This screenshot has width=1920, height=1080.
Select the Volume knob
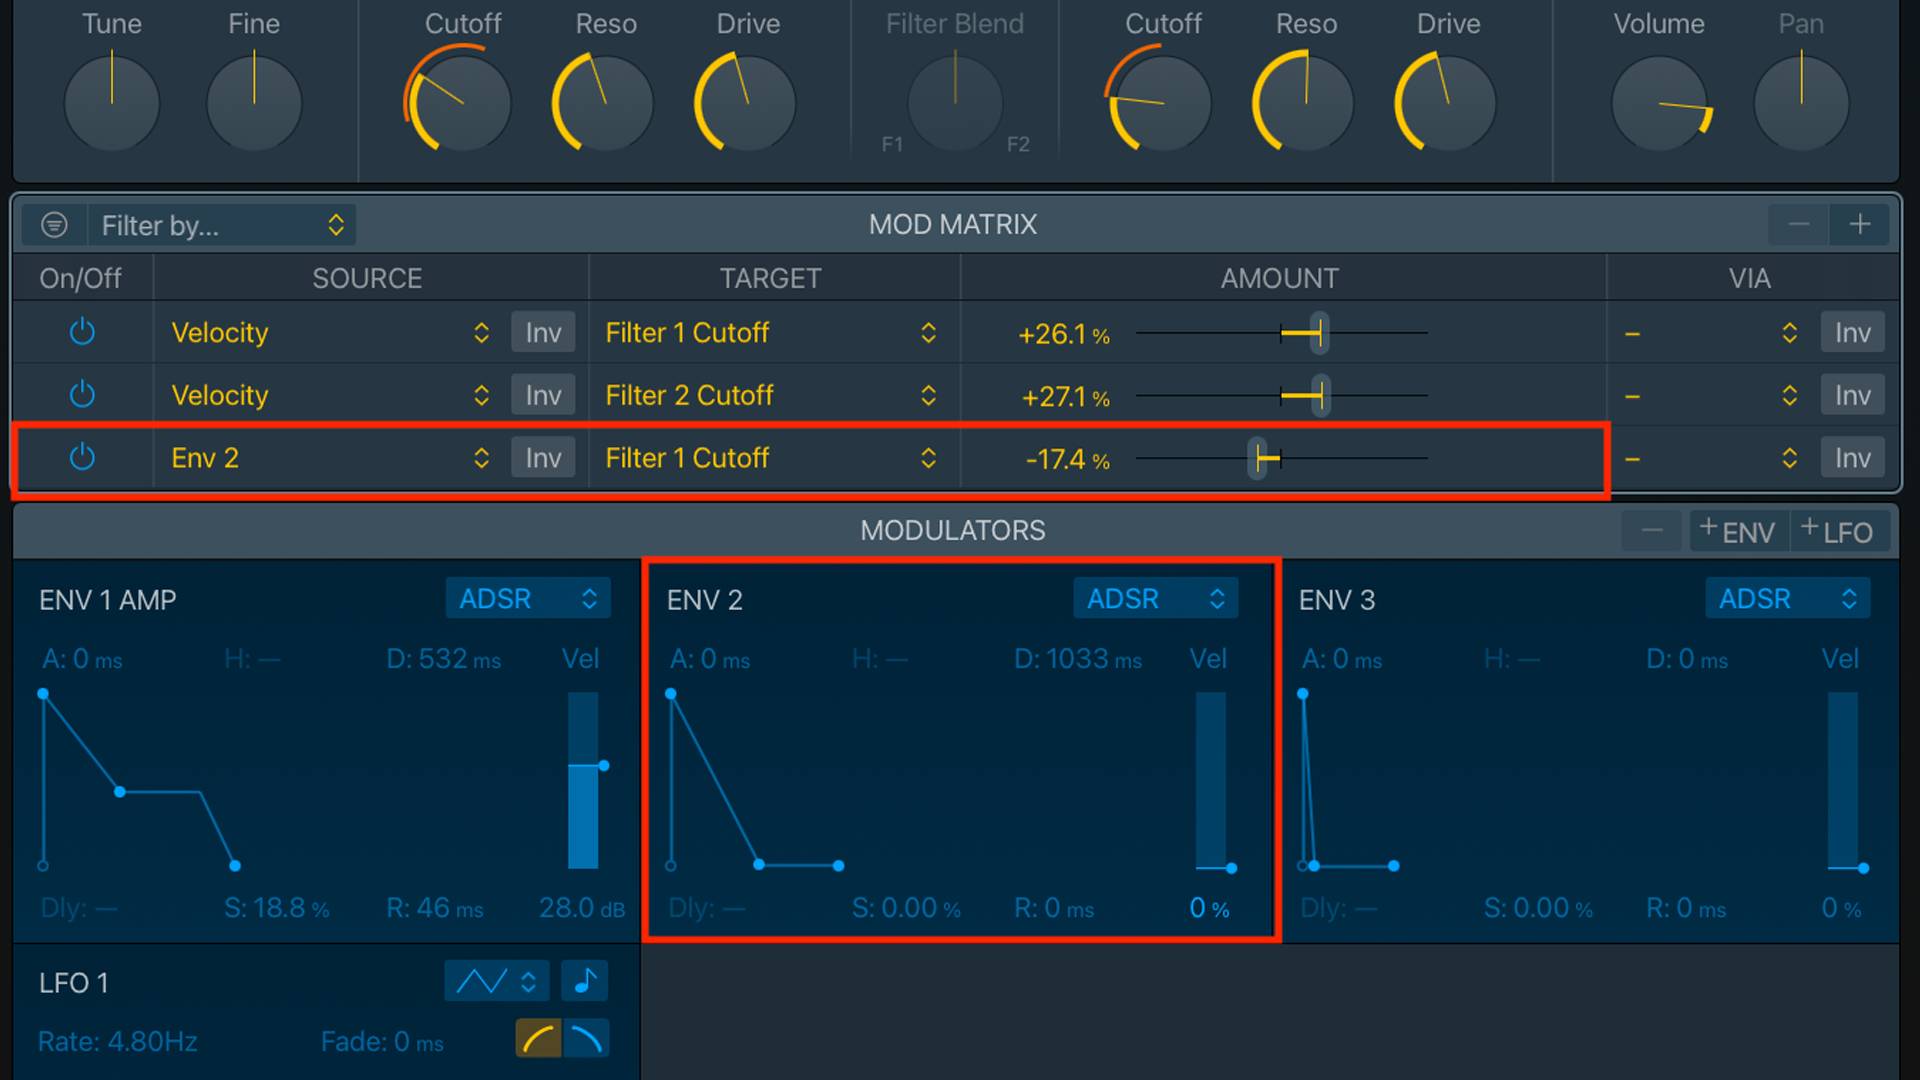tap(1660, 102)
